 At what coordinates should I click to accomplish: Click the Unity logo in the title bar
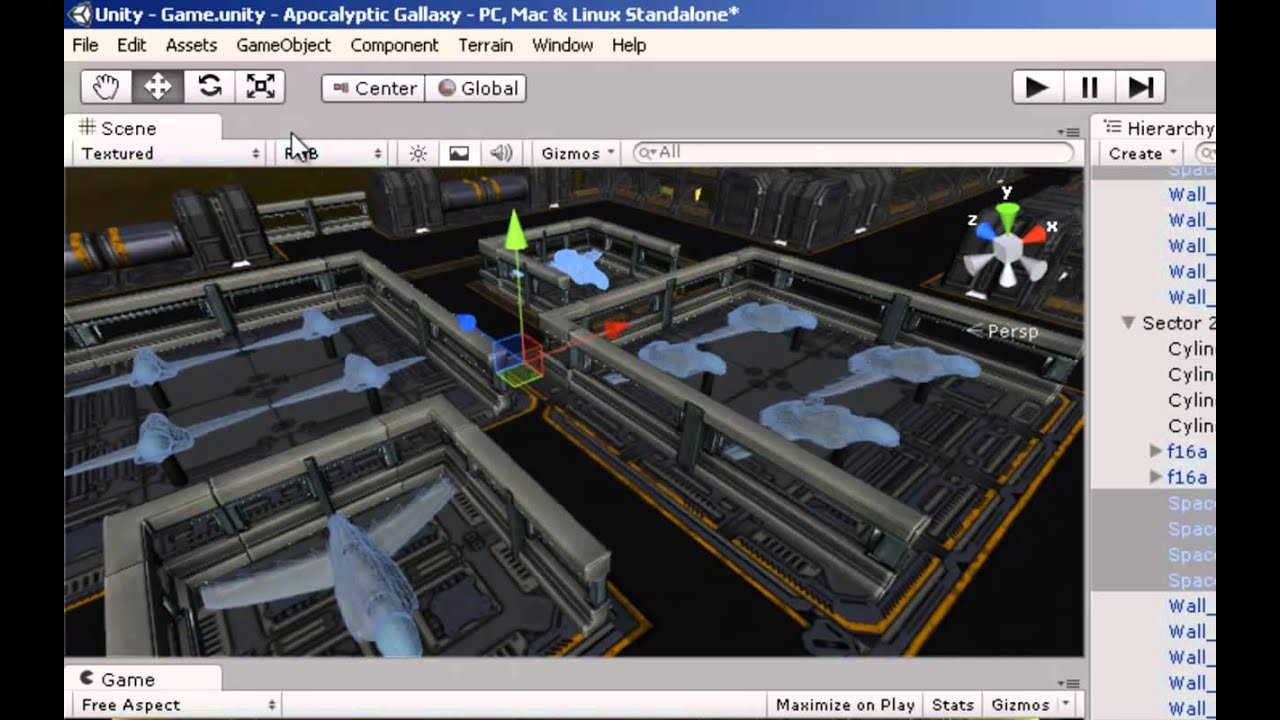click(78, 14)
